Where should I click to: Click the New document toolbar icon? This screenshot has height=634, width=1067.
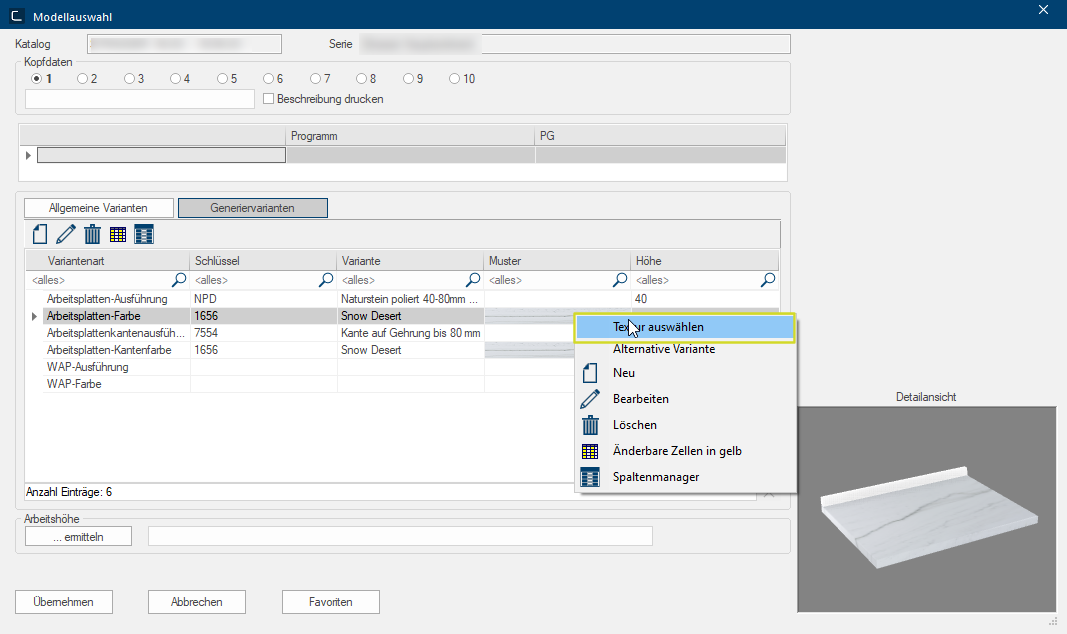pyautogui.click(x=40, y=235)
